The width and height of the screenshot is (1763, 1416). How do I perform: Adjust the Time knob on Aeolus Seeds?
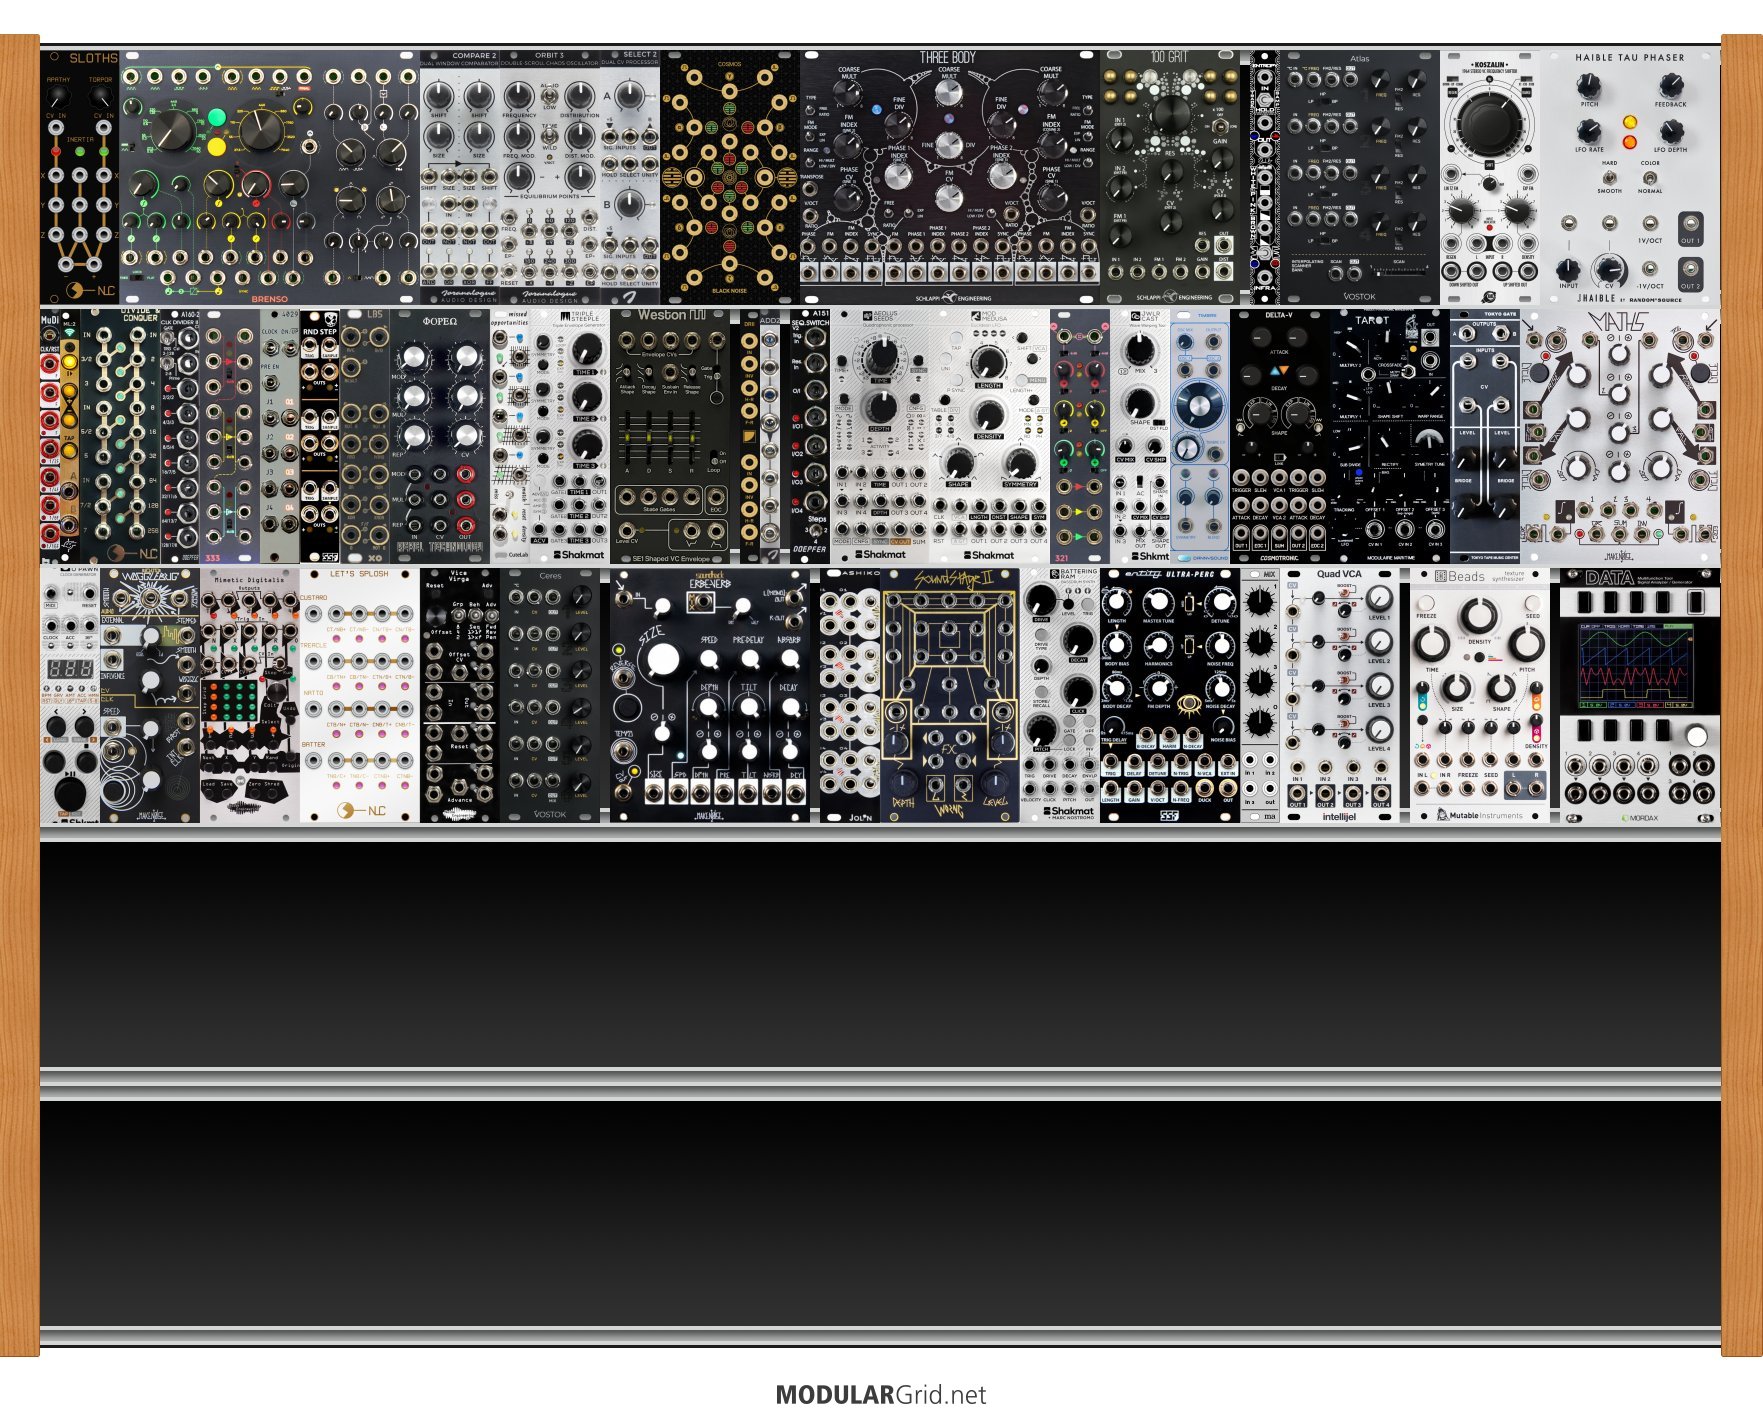point(880,357)
